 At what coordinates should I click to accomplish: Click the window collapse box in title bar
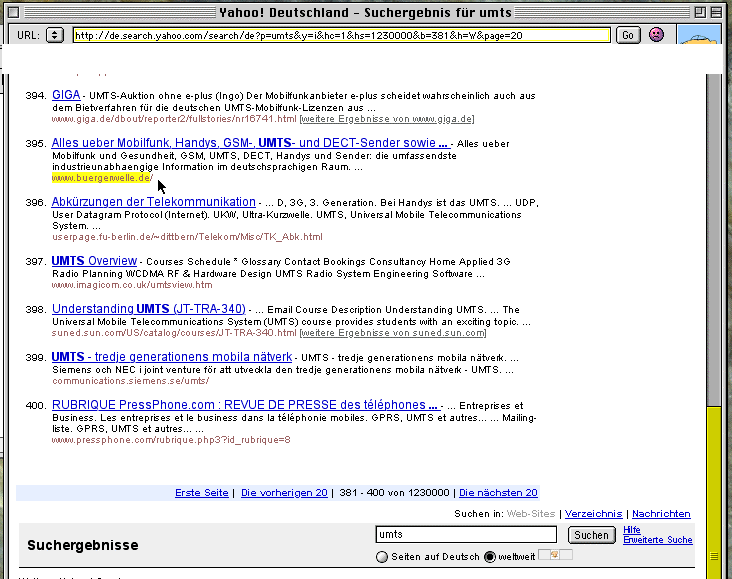click(x=719, y=13)
